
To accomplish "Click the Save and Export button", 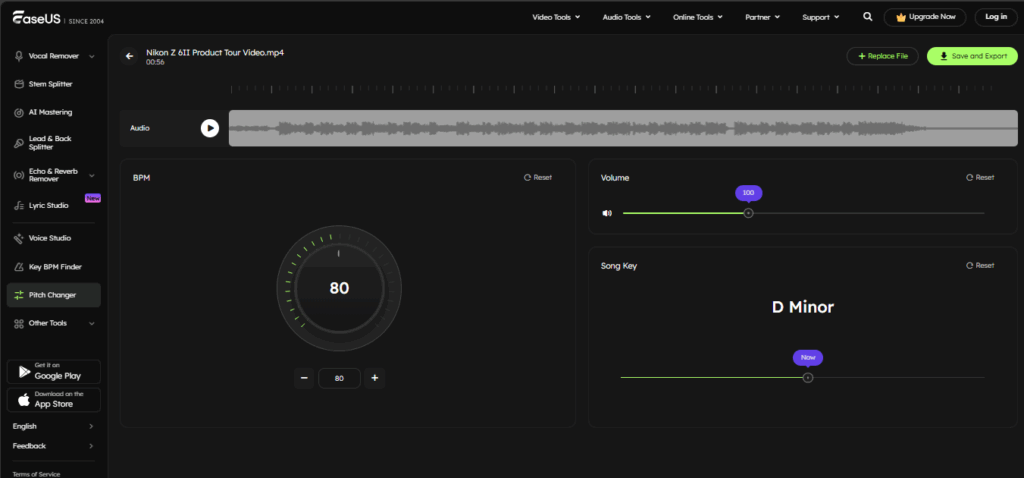I will click(973, 56).
